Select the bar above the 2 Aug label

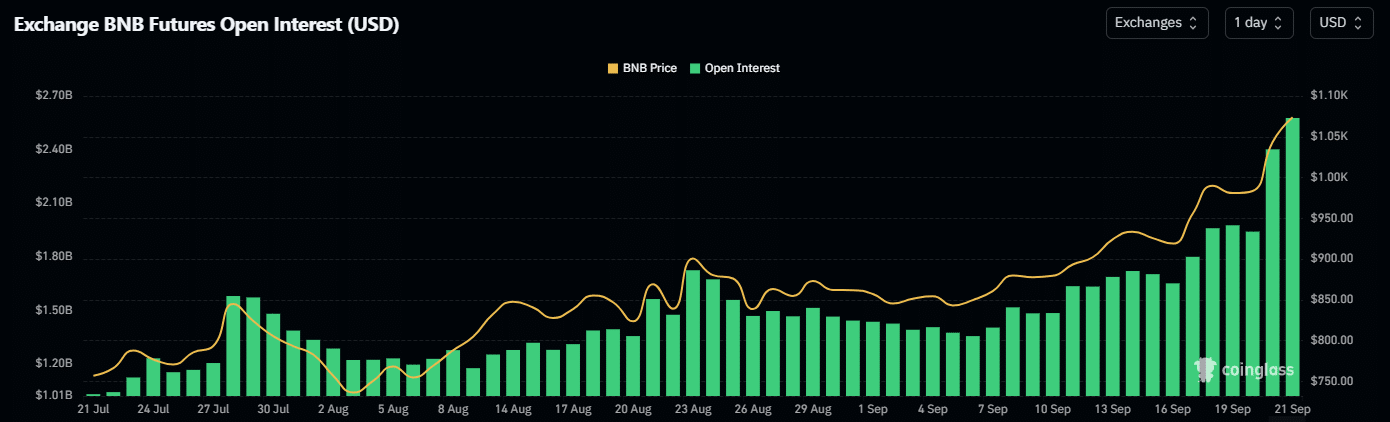pyautogui.click(x=333, y=372)
